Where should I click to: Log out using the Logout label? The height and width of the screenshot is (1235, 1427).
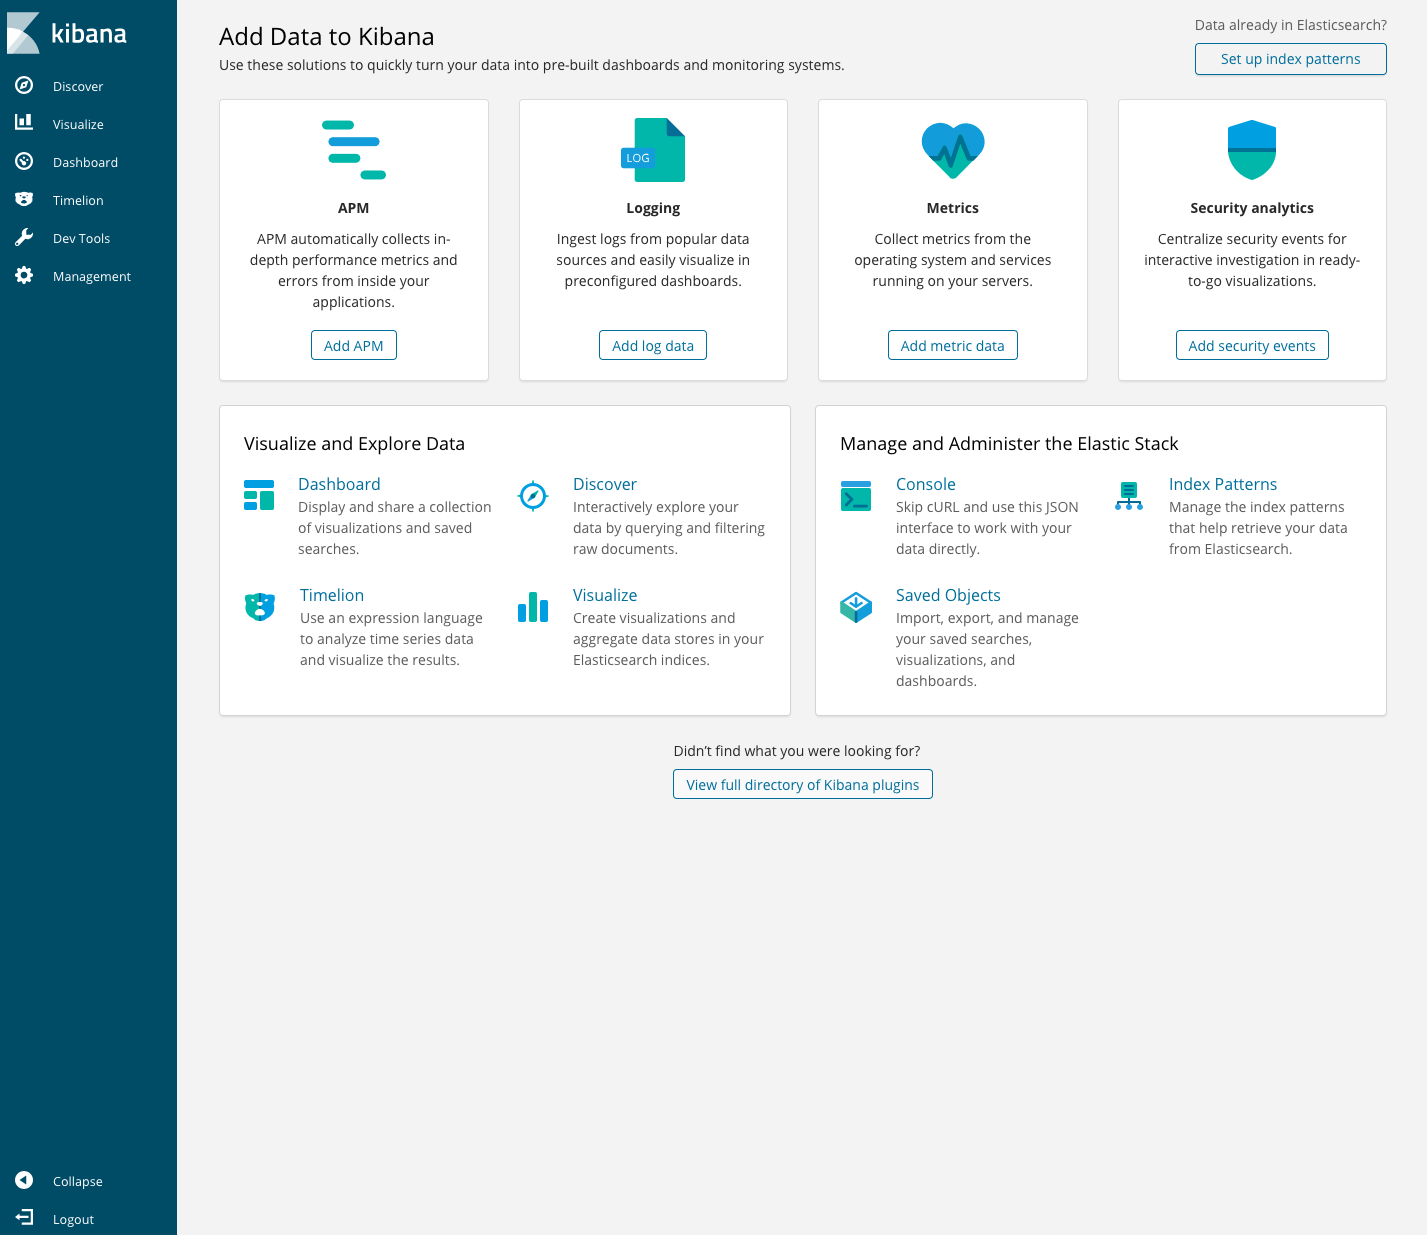(73, 1220)
